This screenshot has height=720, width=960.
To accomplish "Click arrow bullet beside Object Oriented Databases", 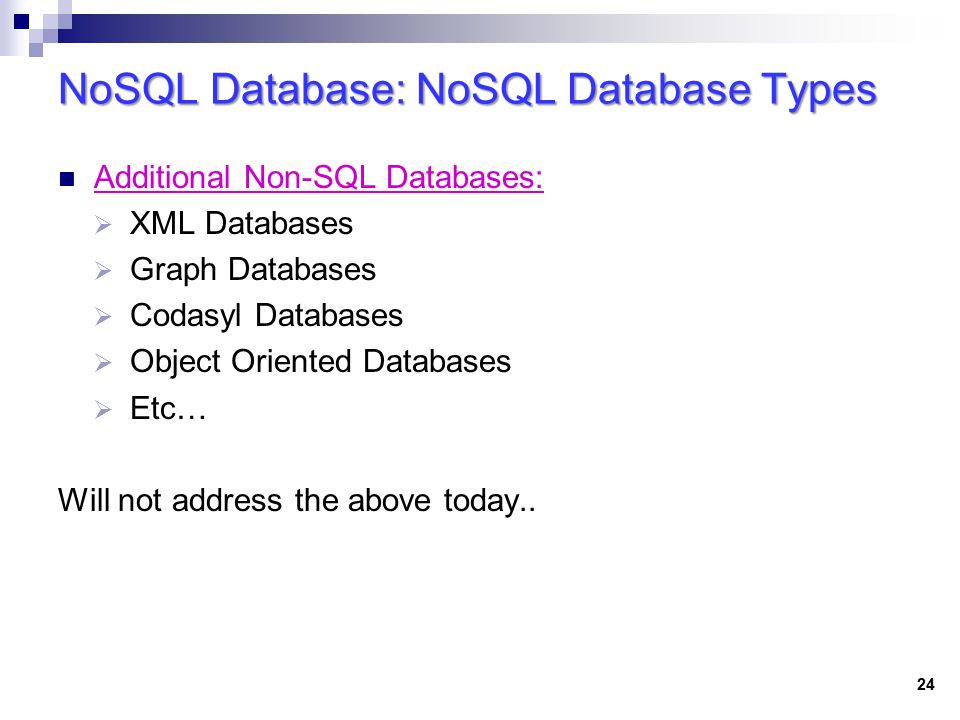I will (x=103, y=363).
